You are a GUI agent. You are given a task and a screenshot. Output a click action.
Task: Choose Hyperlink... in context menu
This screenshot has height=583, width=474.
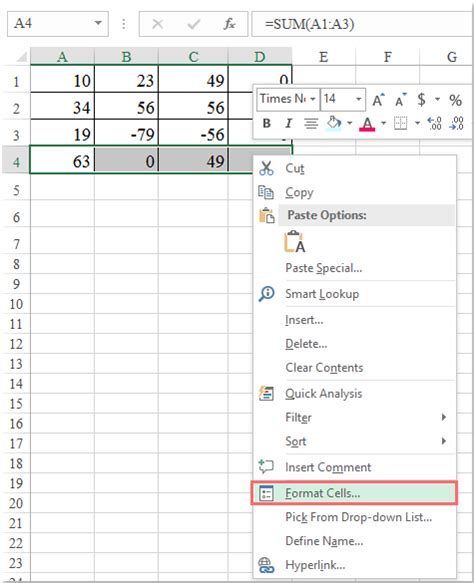pyautogui.click(x=354, y=565)
